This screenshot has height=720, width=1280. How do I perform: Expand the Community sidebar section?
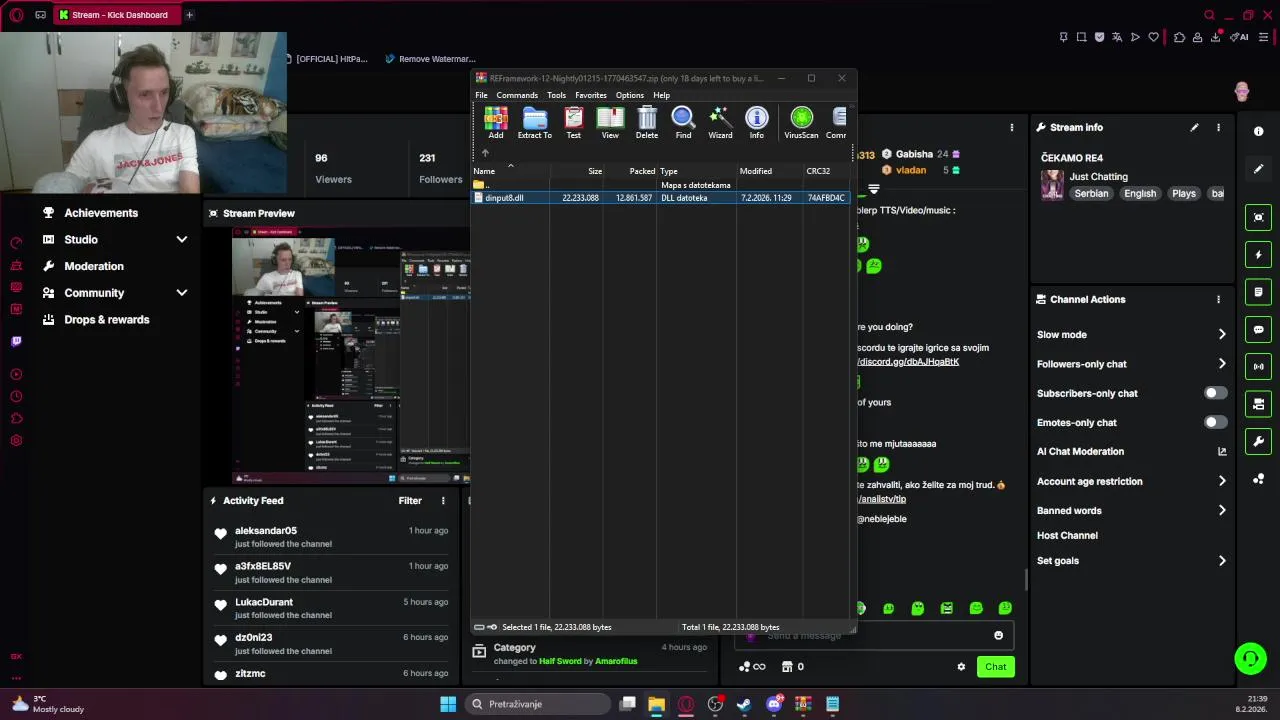[x=182, y=293]
